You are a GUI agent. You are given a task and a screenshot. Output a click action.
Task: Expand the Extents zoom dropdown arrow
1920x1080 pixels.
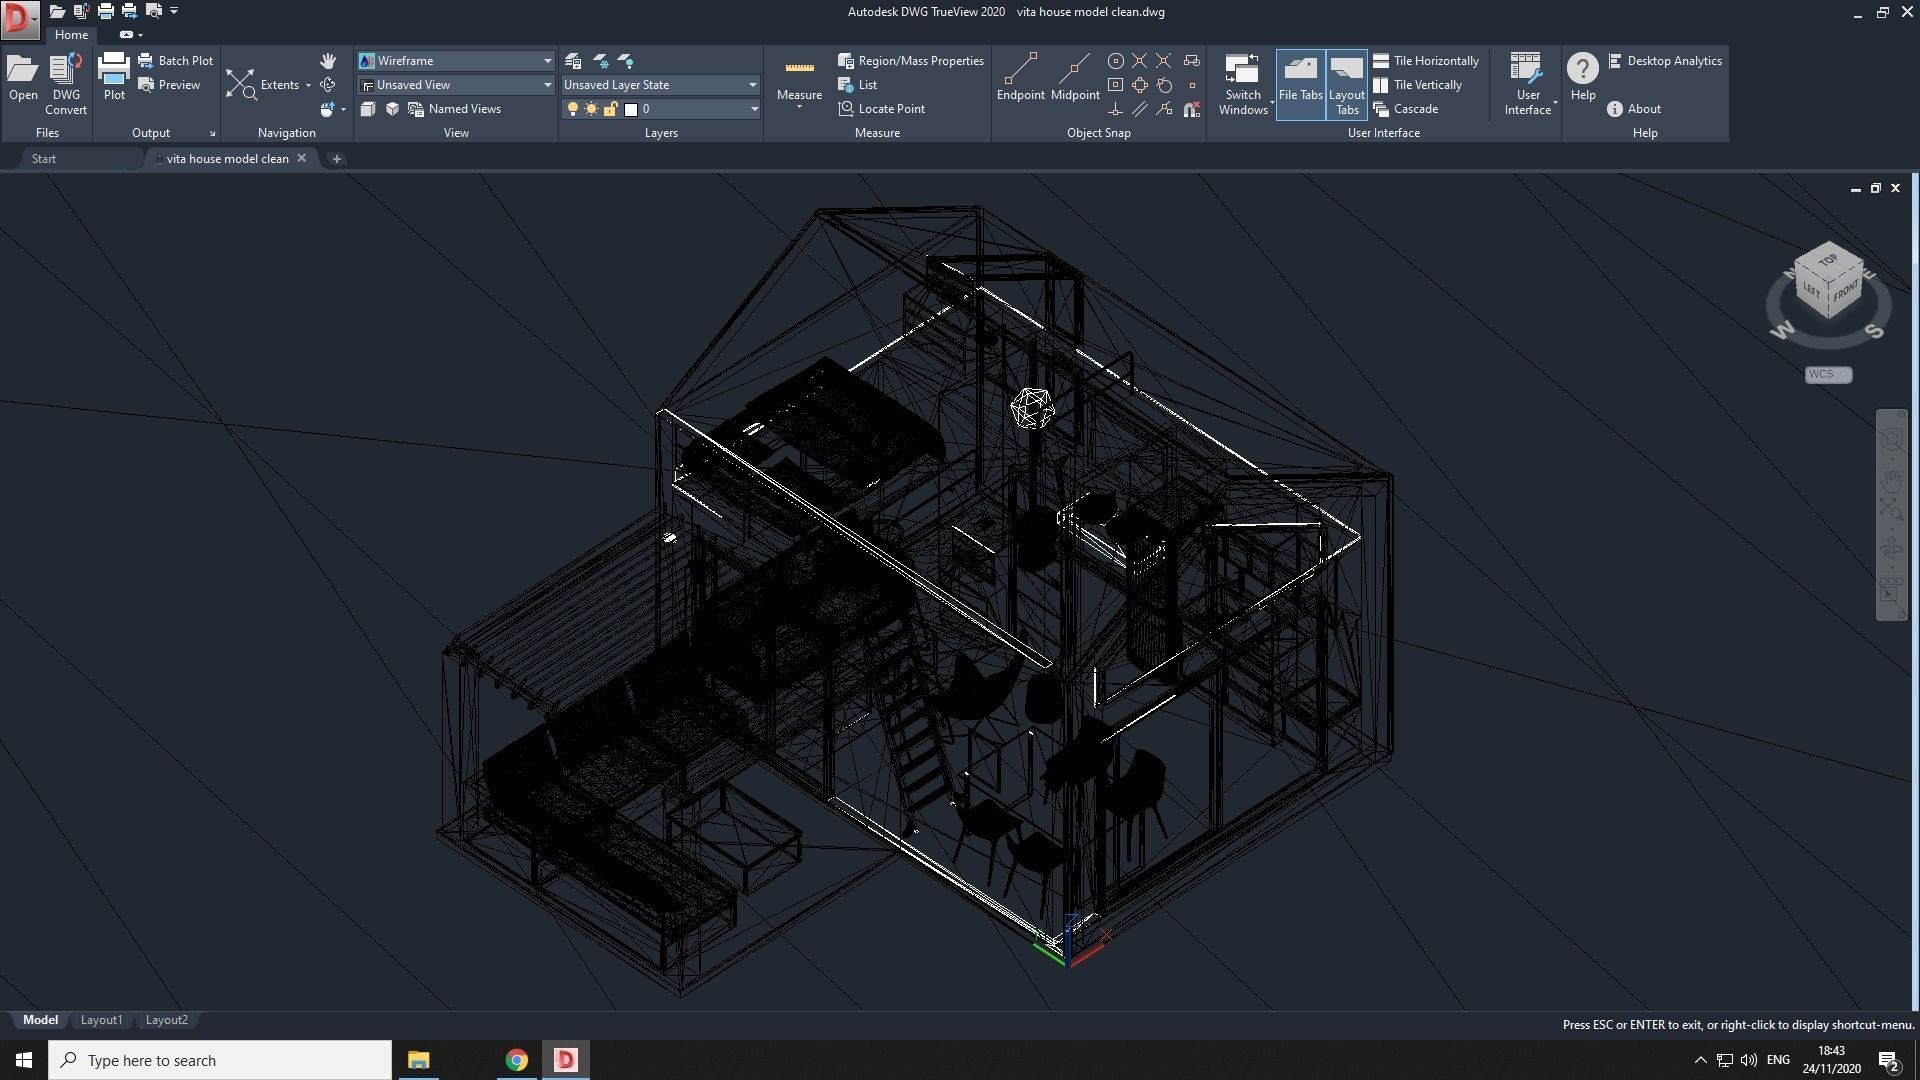pyautogui.click(x=308, y=85)
